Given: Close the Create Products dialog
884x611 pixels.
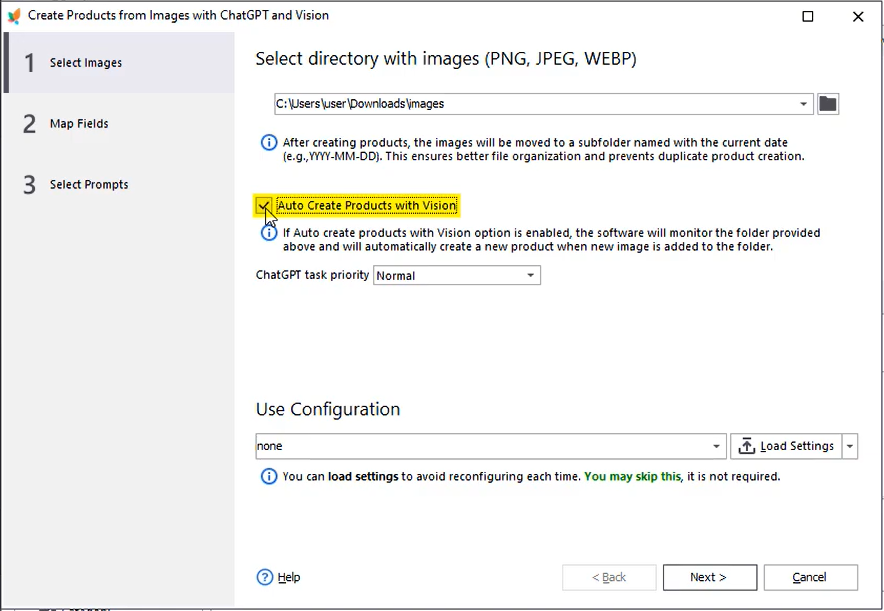Looking at the screenshot, I should (858, 16).
